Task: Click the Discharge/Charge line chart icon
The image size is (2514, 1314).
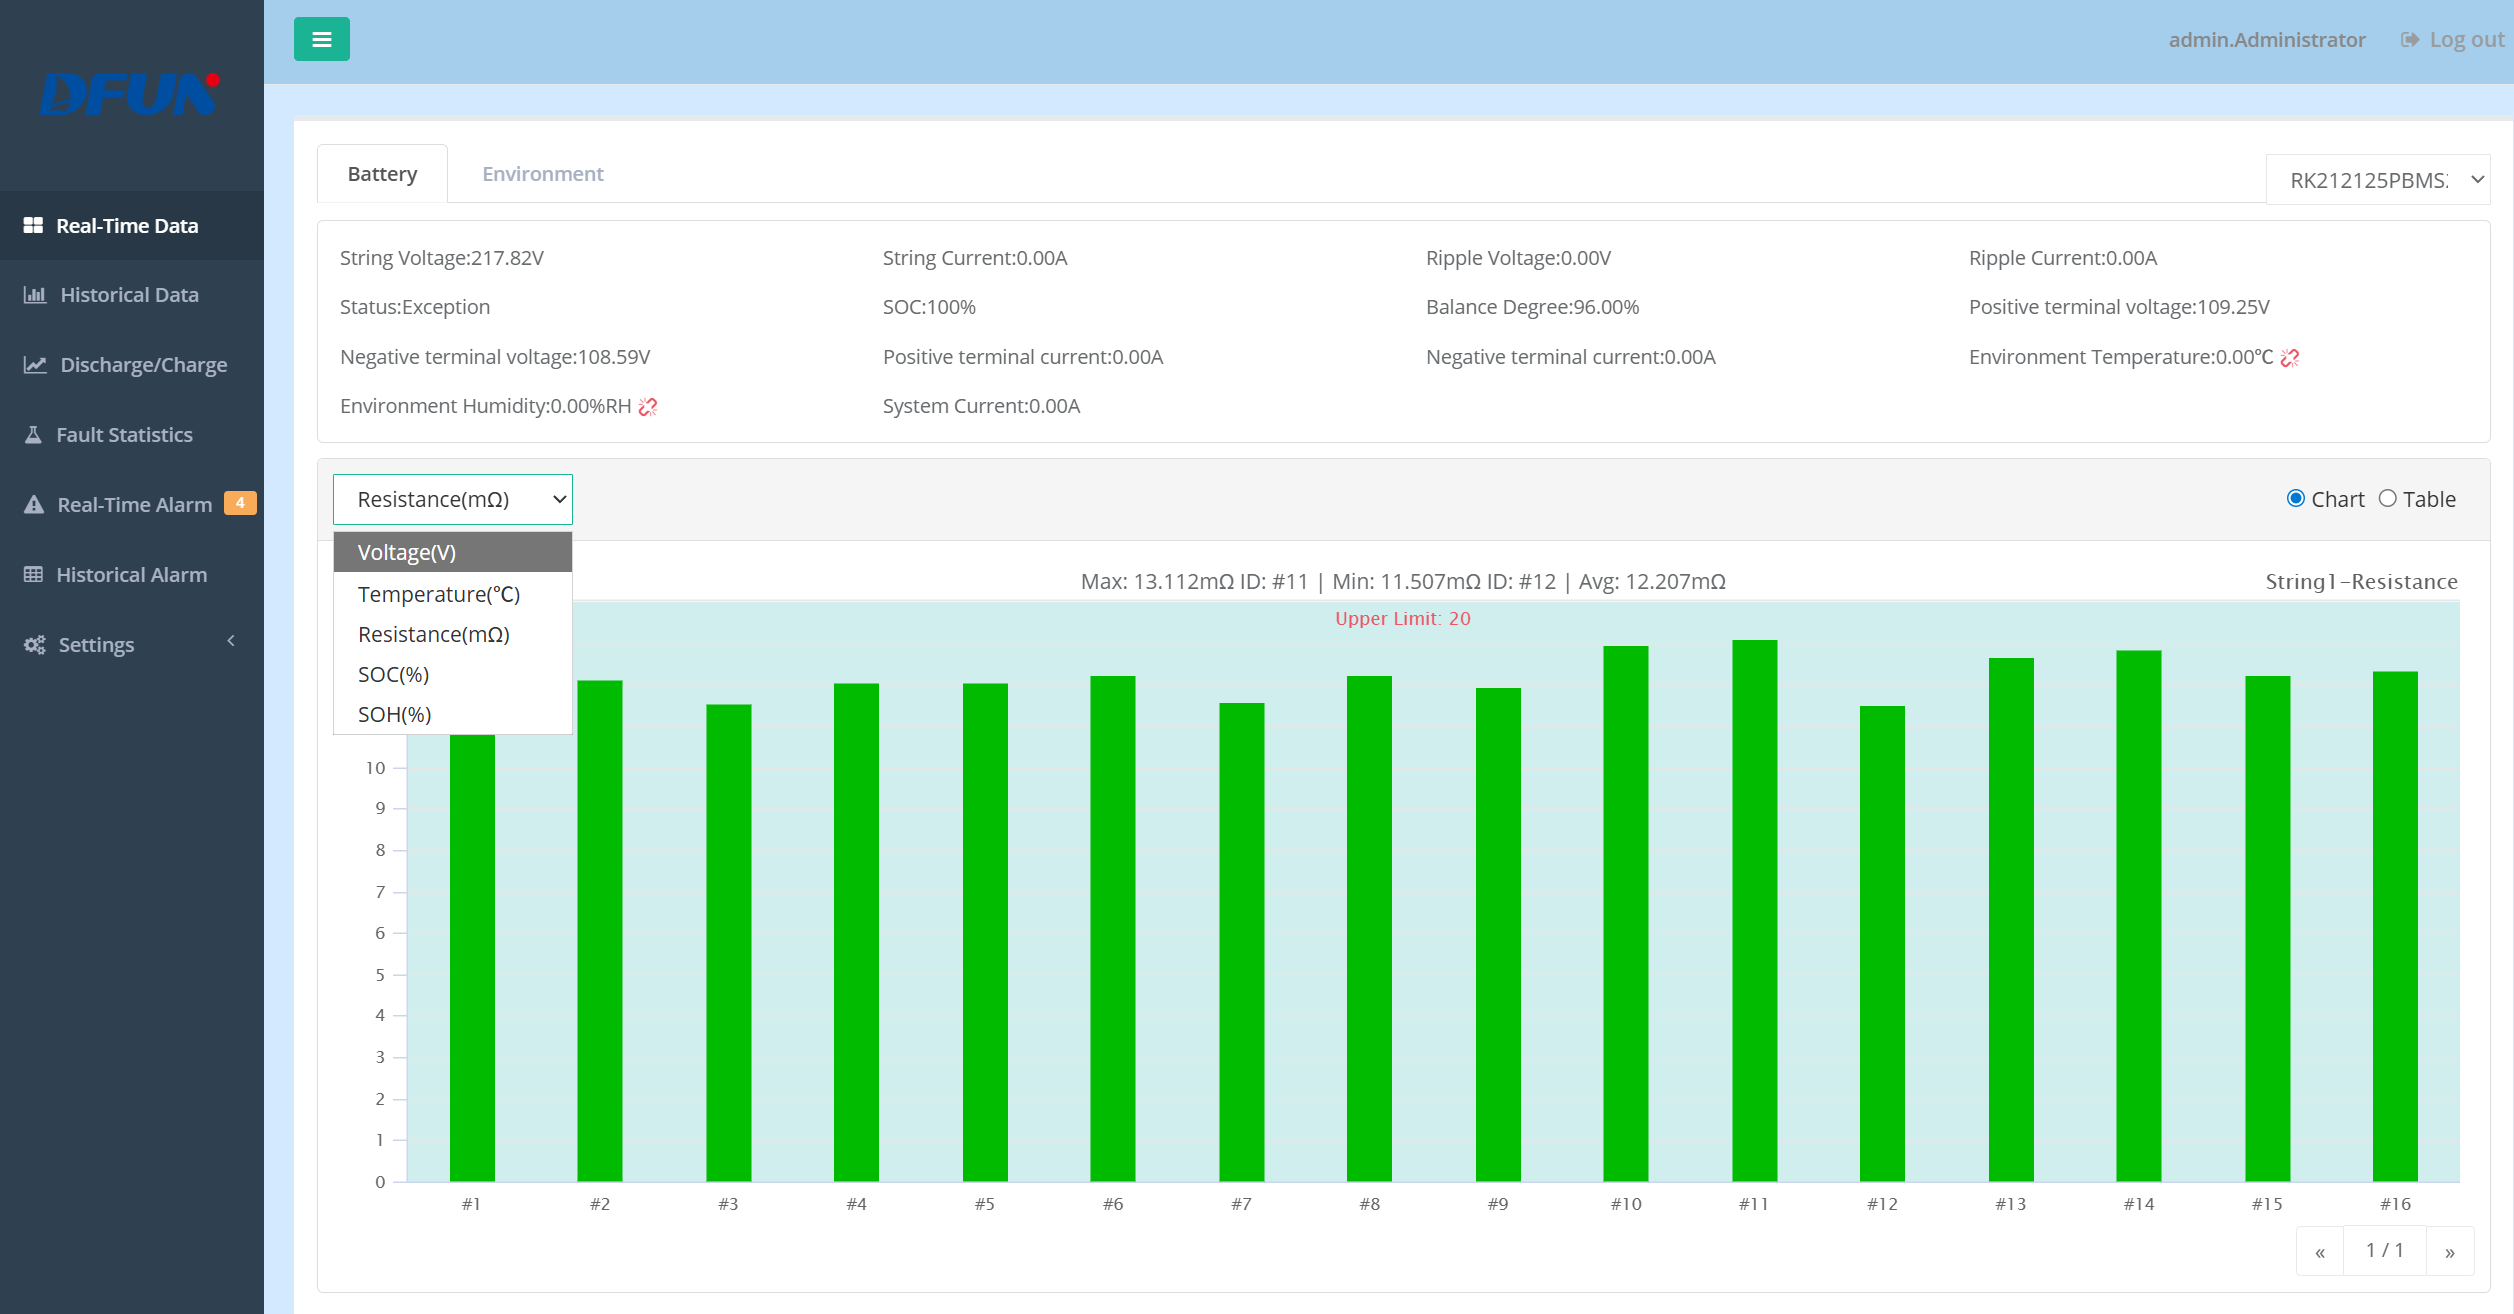Action: pos(35,365)
